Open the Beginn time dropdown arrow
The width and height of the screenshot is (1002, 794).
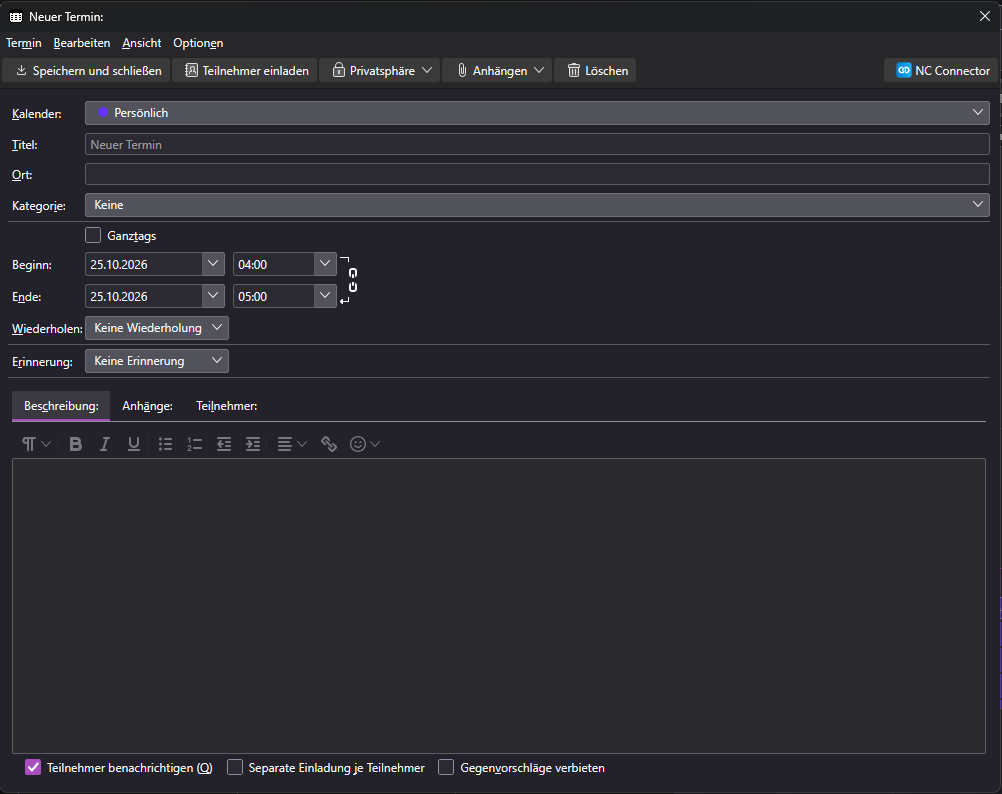coord(325,264)
